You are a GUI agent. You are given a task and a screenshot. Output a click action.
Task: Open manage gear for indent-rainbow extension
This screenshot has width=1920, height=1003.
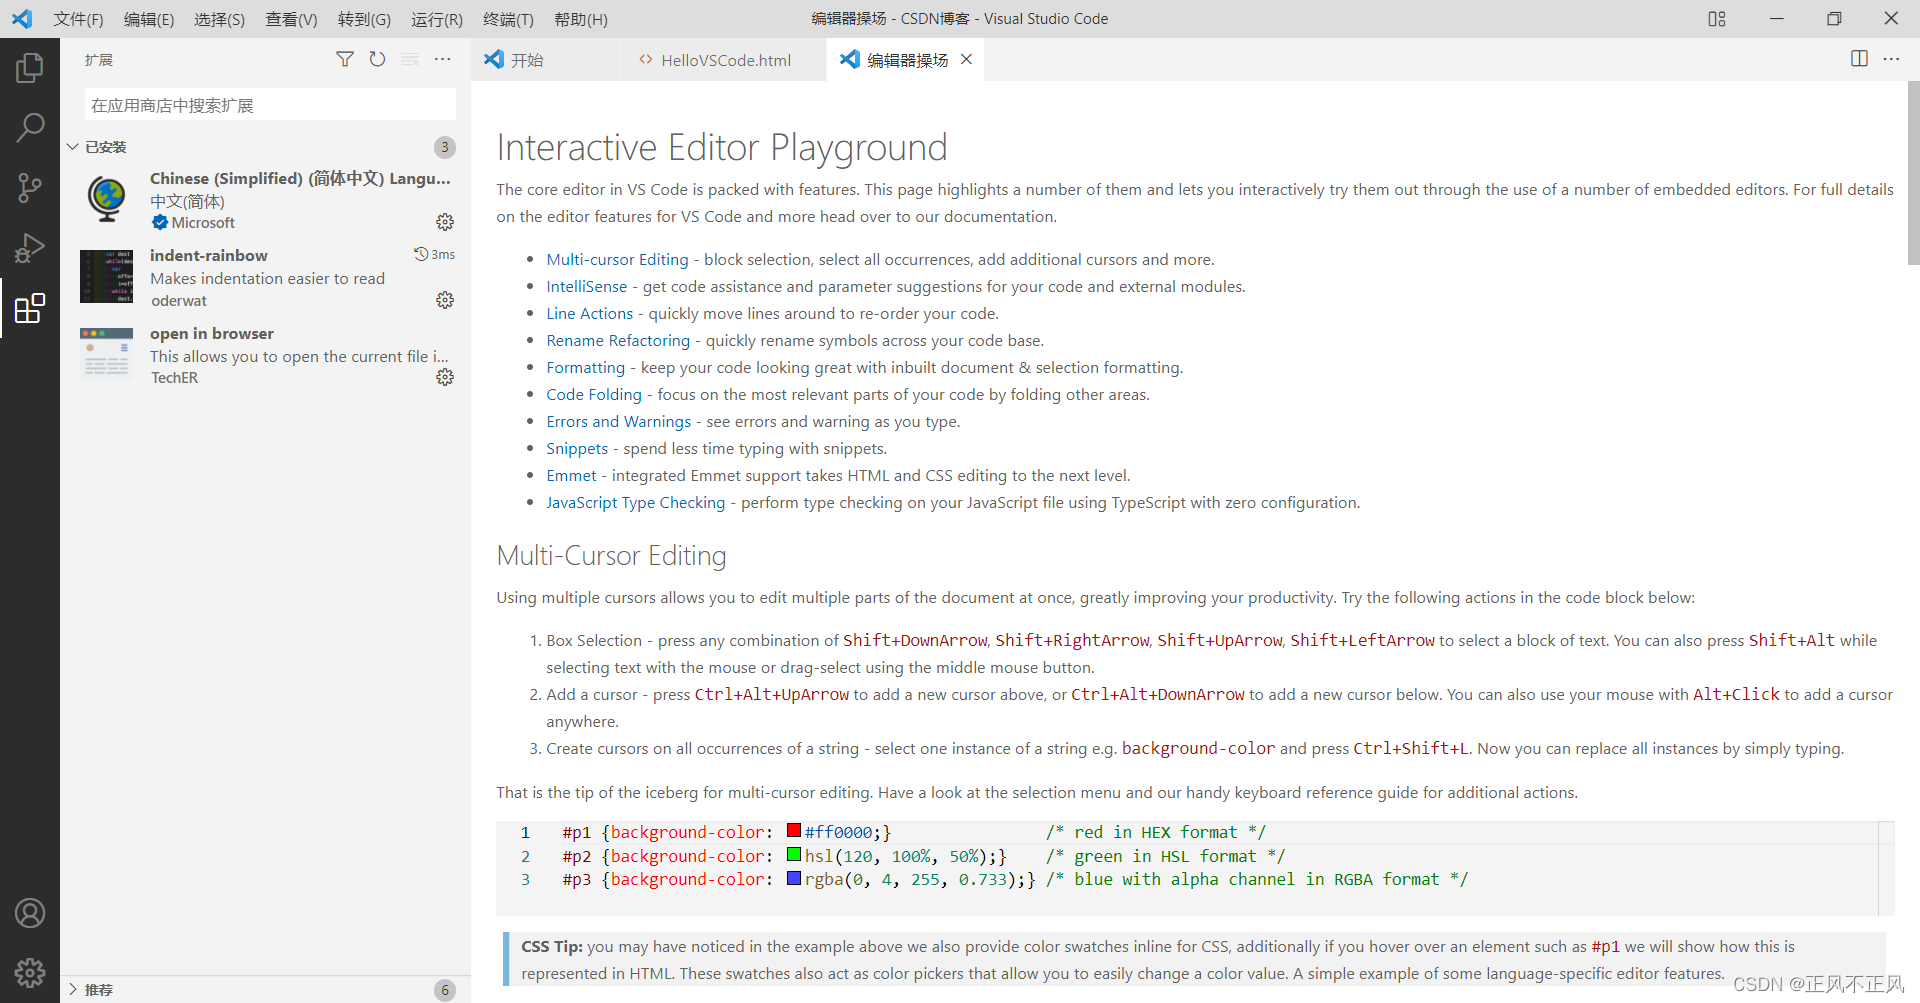445,300
